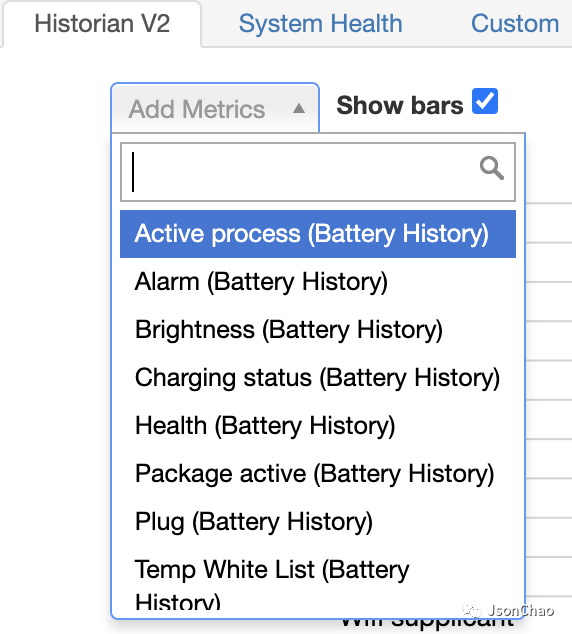The width and height of the screenshot is (572, 634).
Task: Click the JsonChao watermark logo icon
Action: coord(472,609)
